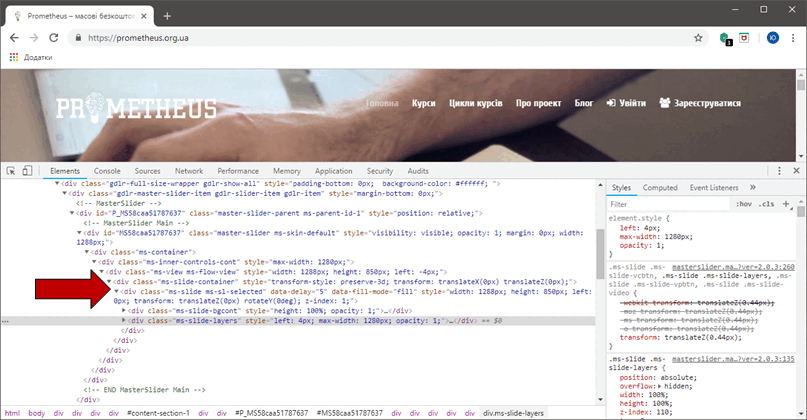Toggle the :hov element state panel
This screenshot has width=807, height=420.
pyautogui.click(x=744, y=204)
